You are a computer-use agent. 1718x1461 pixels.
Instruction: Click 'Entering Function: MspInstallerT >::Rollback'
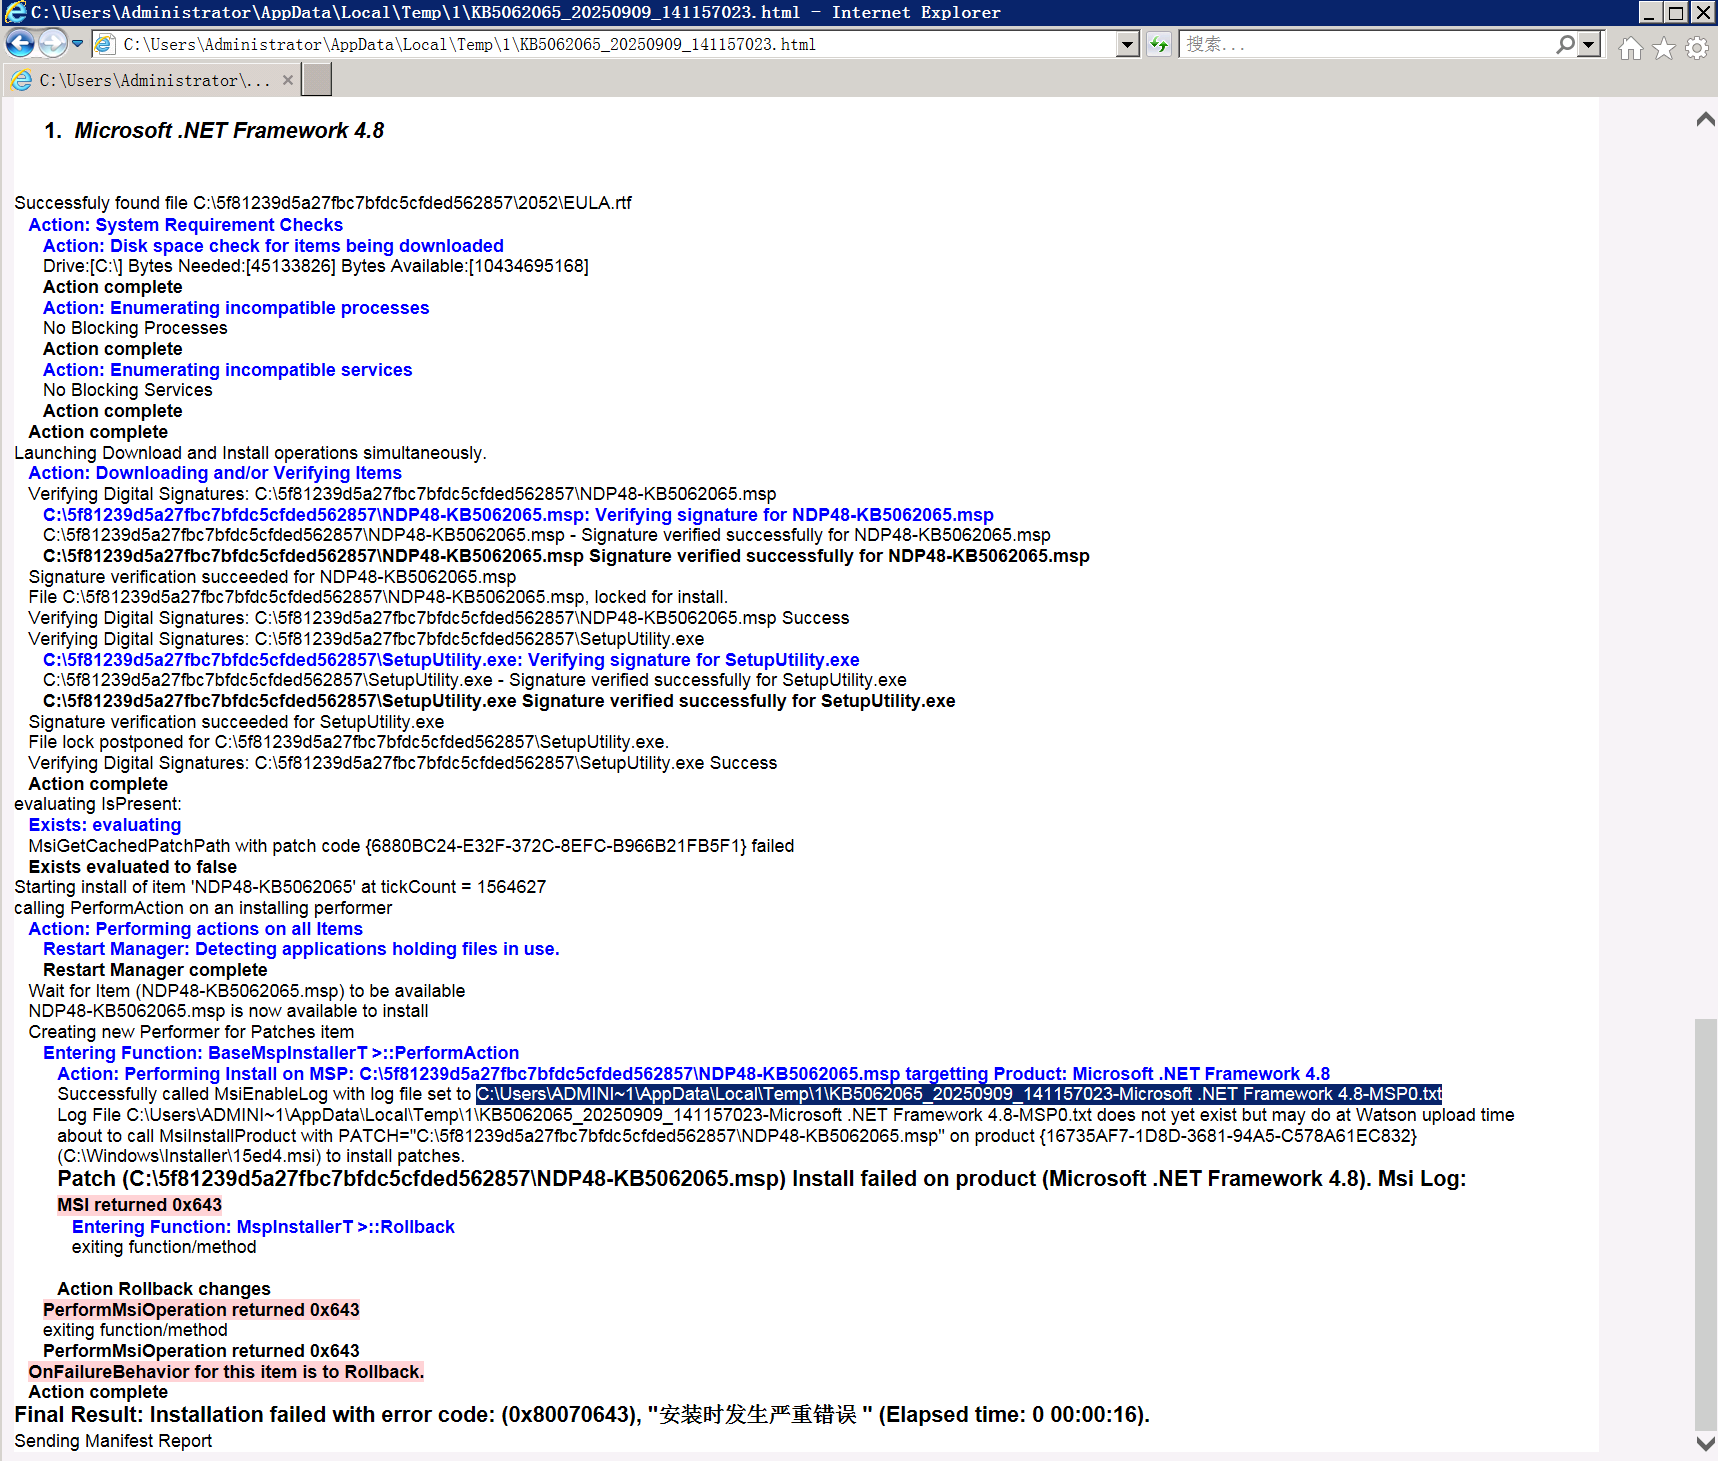click(x=263, y=1227)
